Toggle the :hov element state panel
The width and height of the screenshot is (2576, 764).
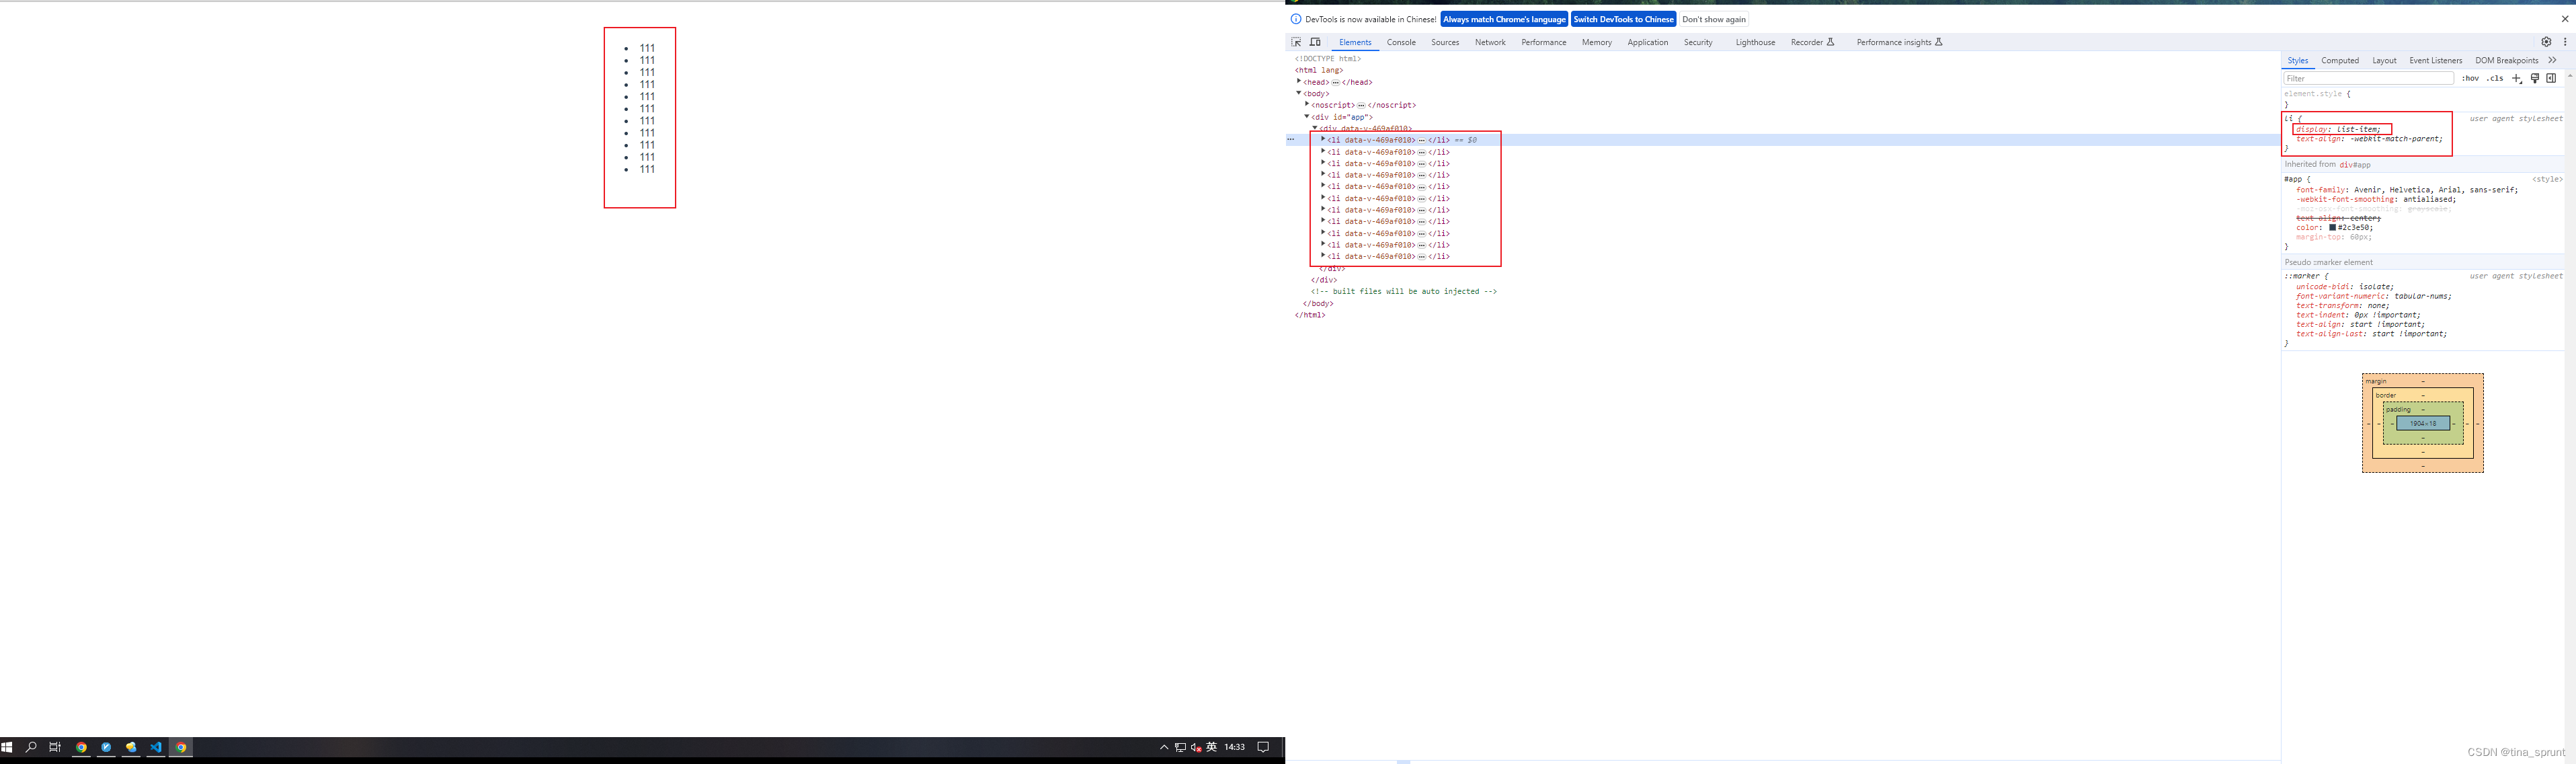[2470, 78]
